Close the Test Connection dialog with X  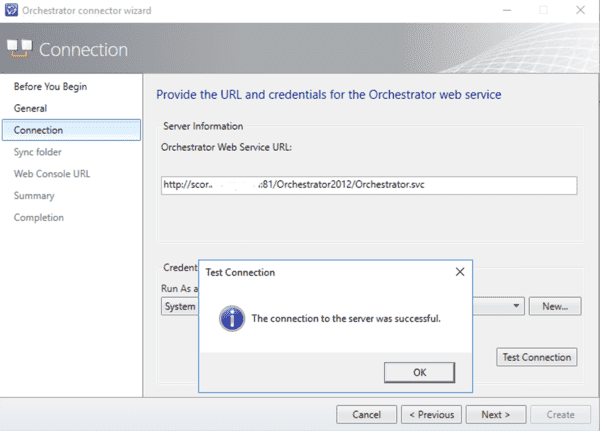click(460, 272)
